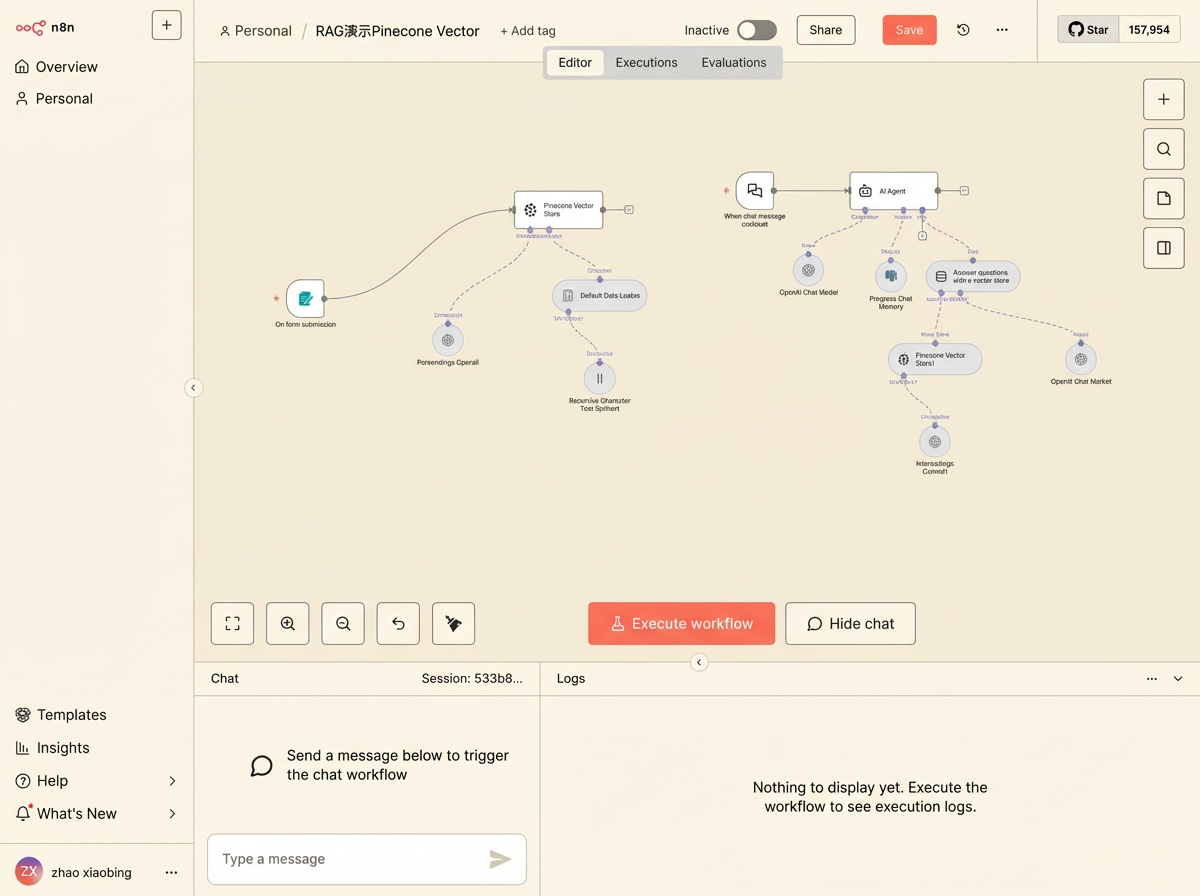
Task: Zoom in on the workflow canvas
Action: point(288,624)
